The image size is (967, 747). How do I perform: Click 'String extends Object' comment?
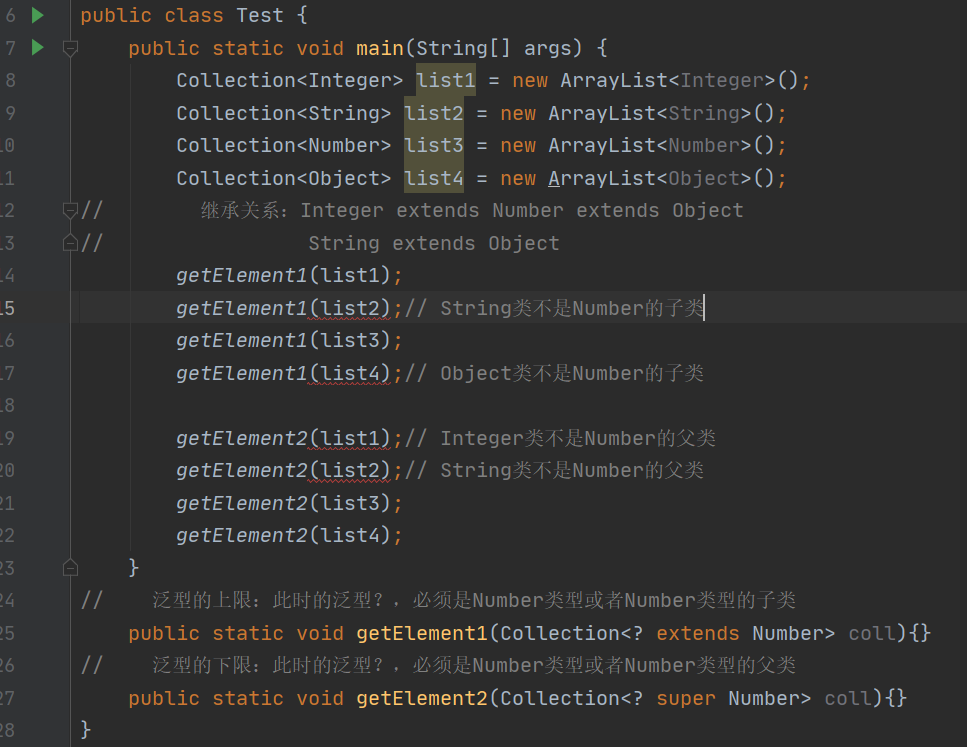[x=434, y=243]
